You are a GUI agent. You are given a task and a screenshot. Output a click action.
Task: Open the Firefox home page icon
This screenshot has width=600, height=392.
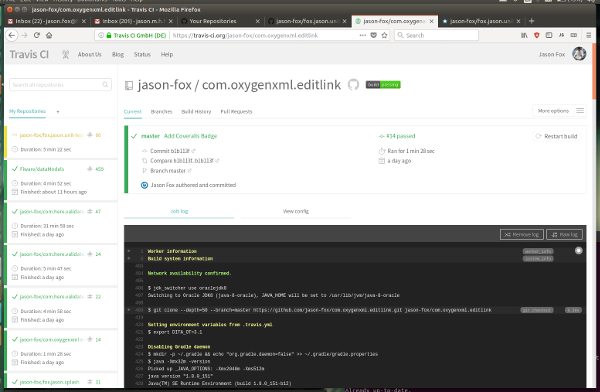49,35
